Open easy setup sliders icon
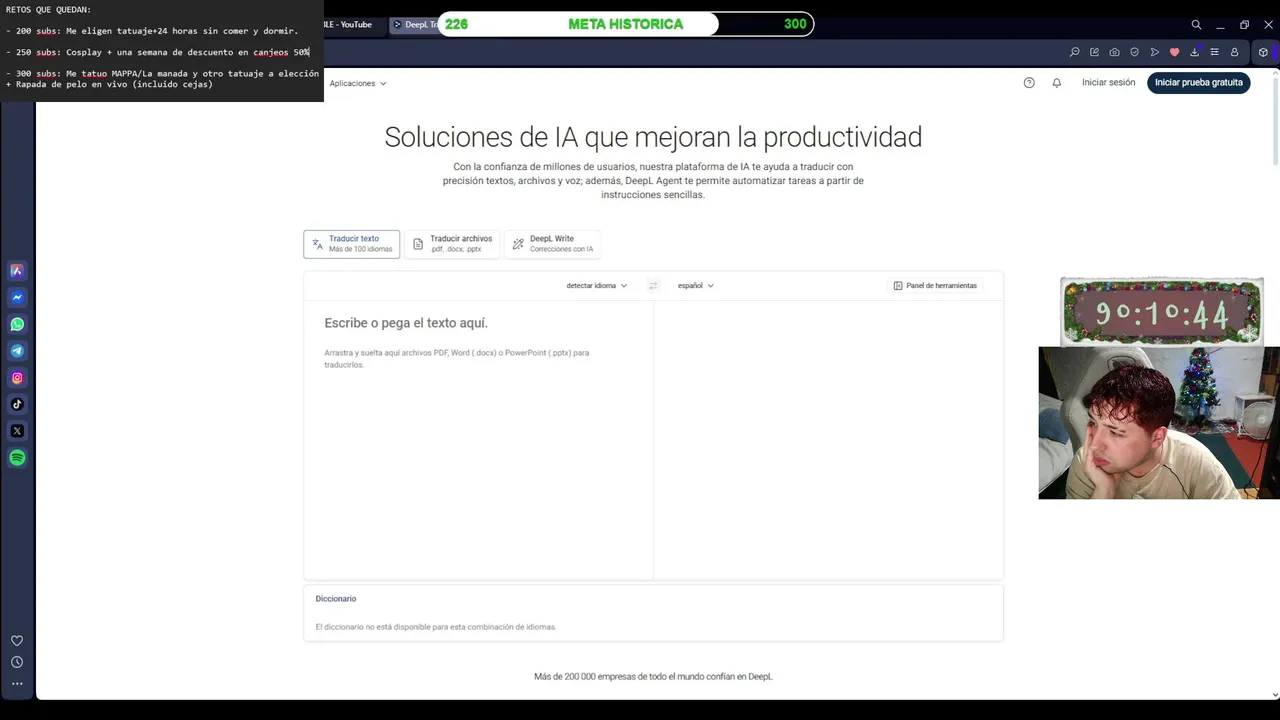This screenshot has height=720, width=1280. (1214, 52)
